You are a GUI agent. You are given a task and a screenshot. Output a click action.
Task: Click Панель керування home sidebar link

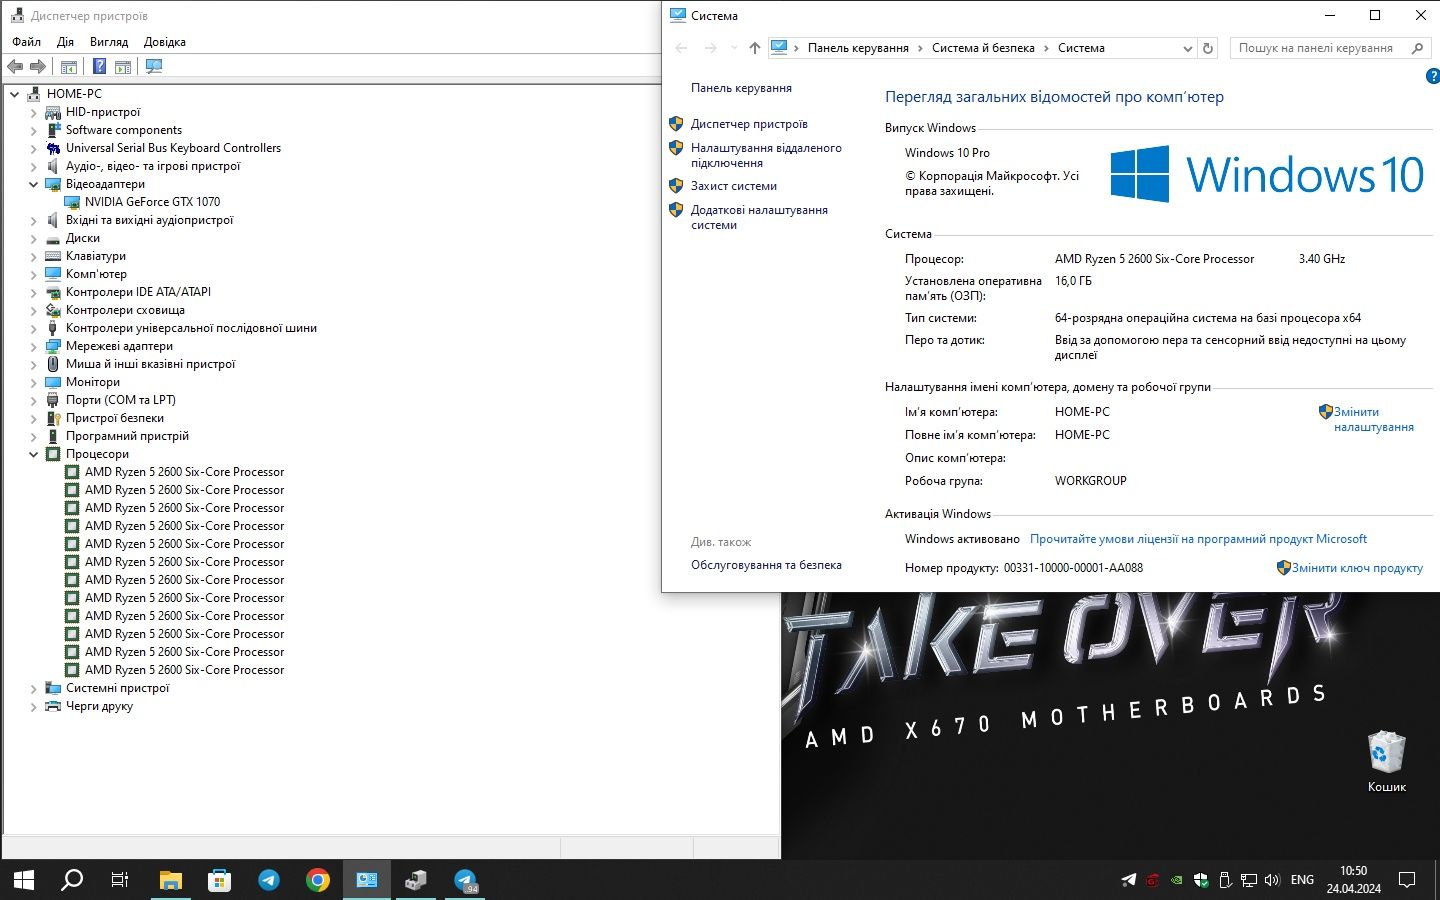(741, 88)
